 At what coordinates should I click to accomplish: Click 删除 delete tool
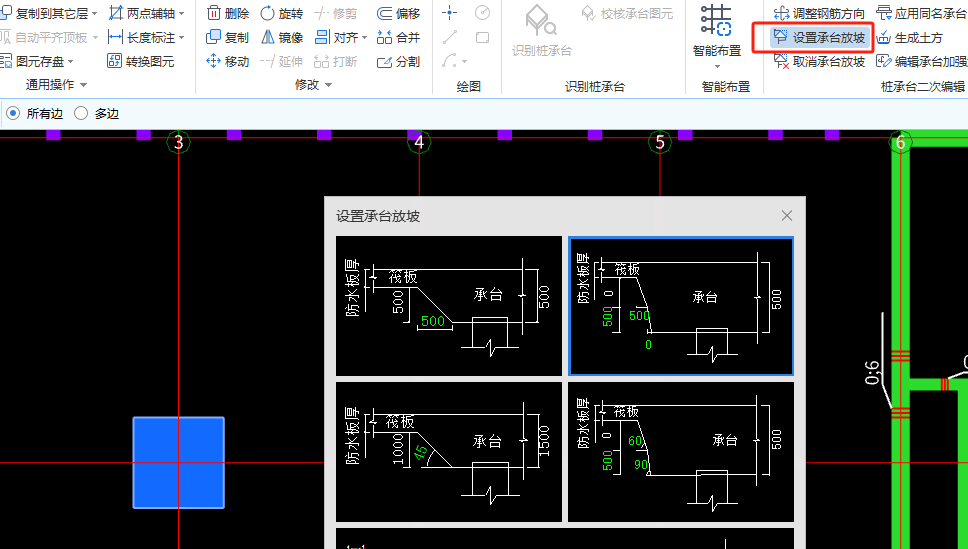[228, 13]
